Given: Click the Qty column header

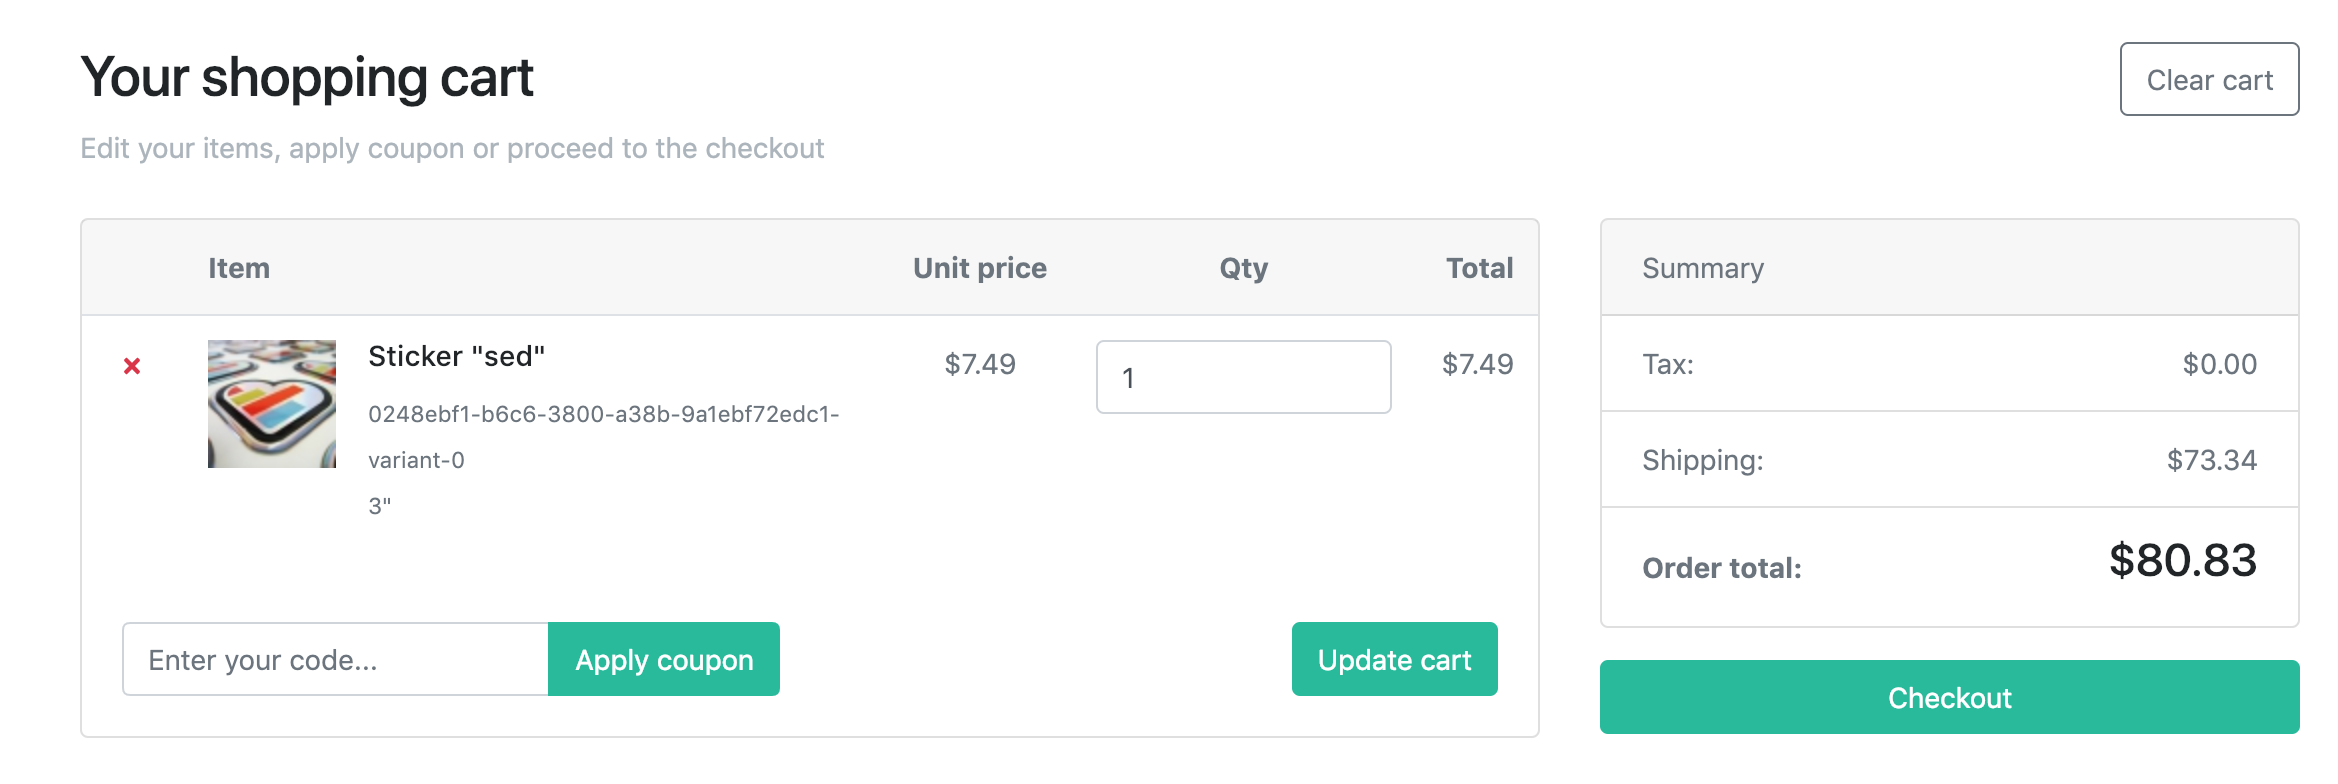Looking at the screenshot, I should [1243, 268].
